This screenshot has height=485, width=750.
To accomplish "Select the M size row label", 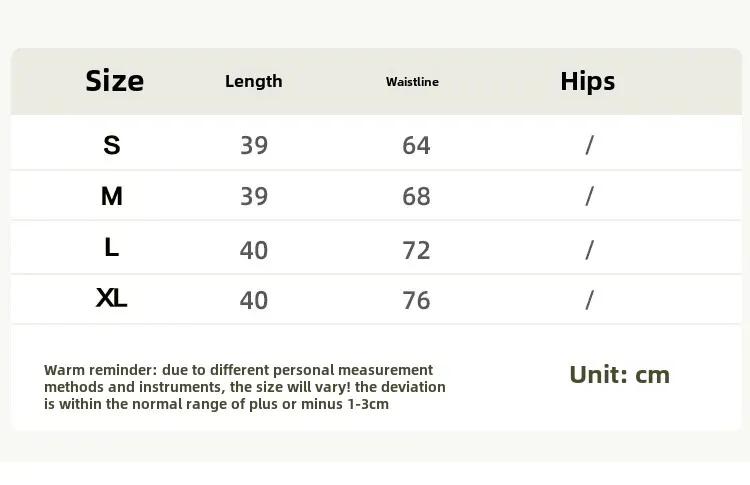I will tap(112, 196).
